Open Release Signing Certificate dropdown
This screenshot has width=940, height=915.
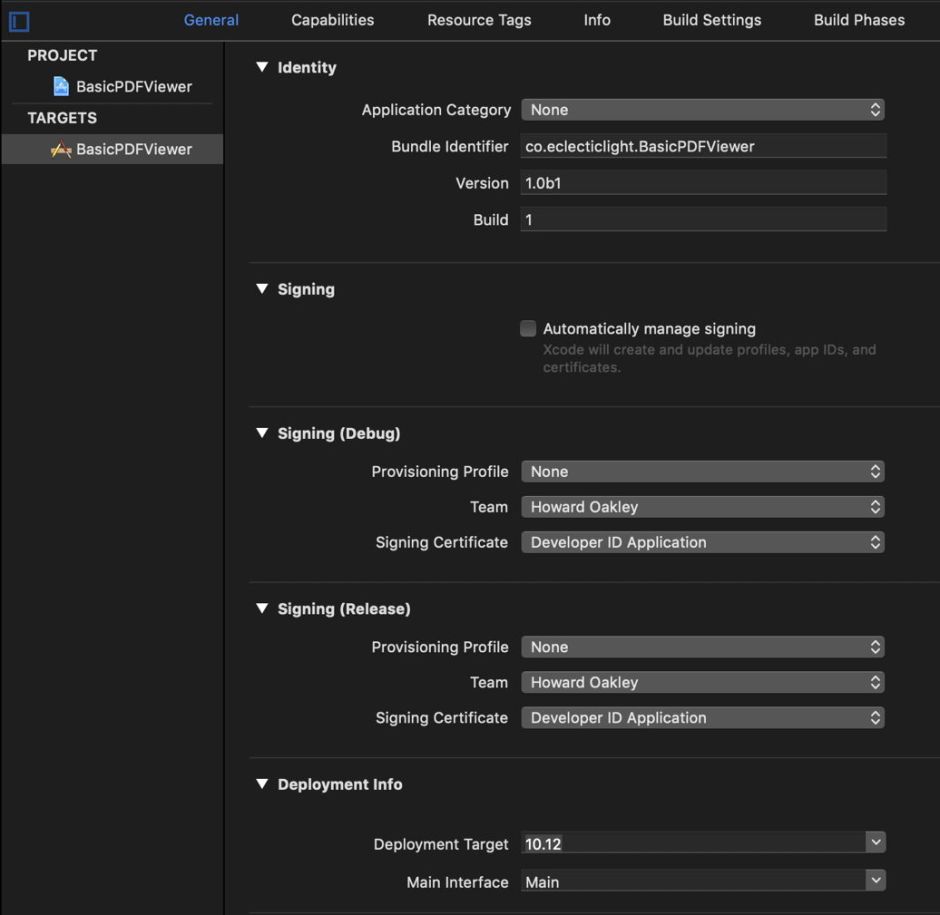pyautogui.click(x=702, y=718)
